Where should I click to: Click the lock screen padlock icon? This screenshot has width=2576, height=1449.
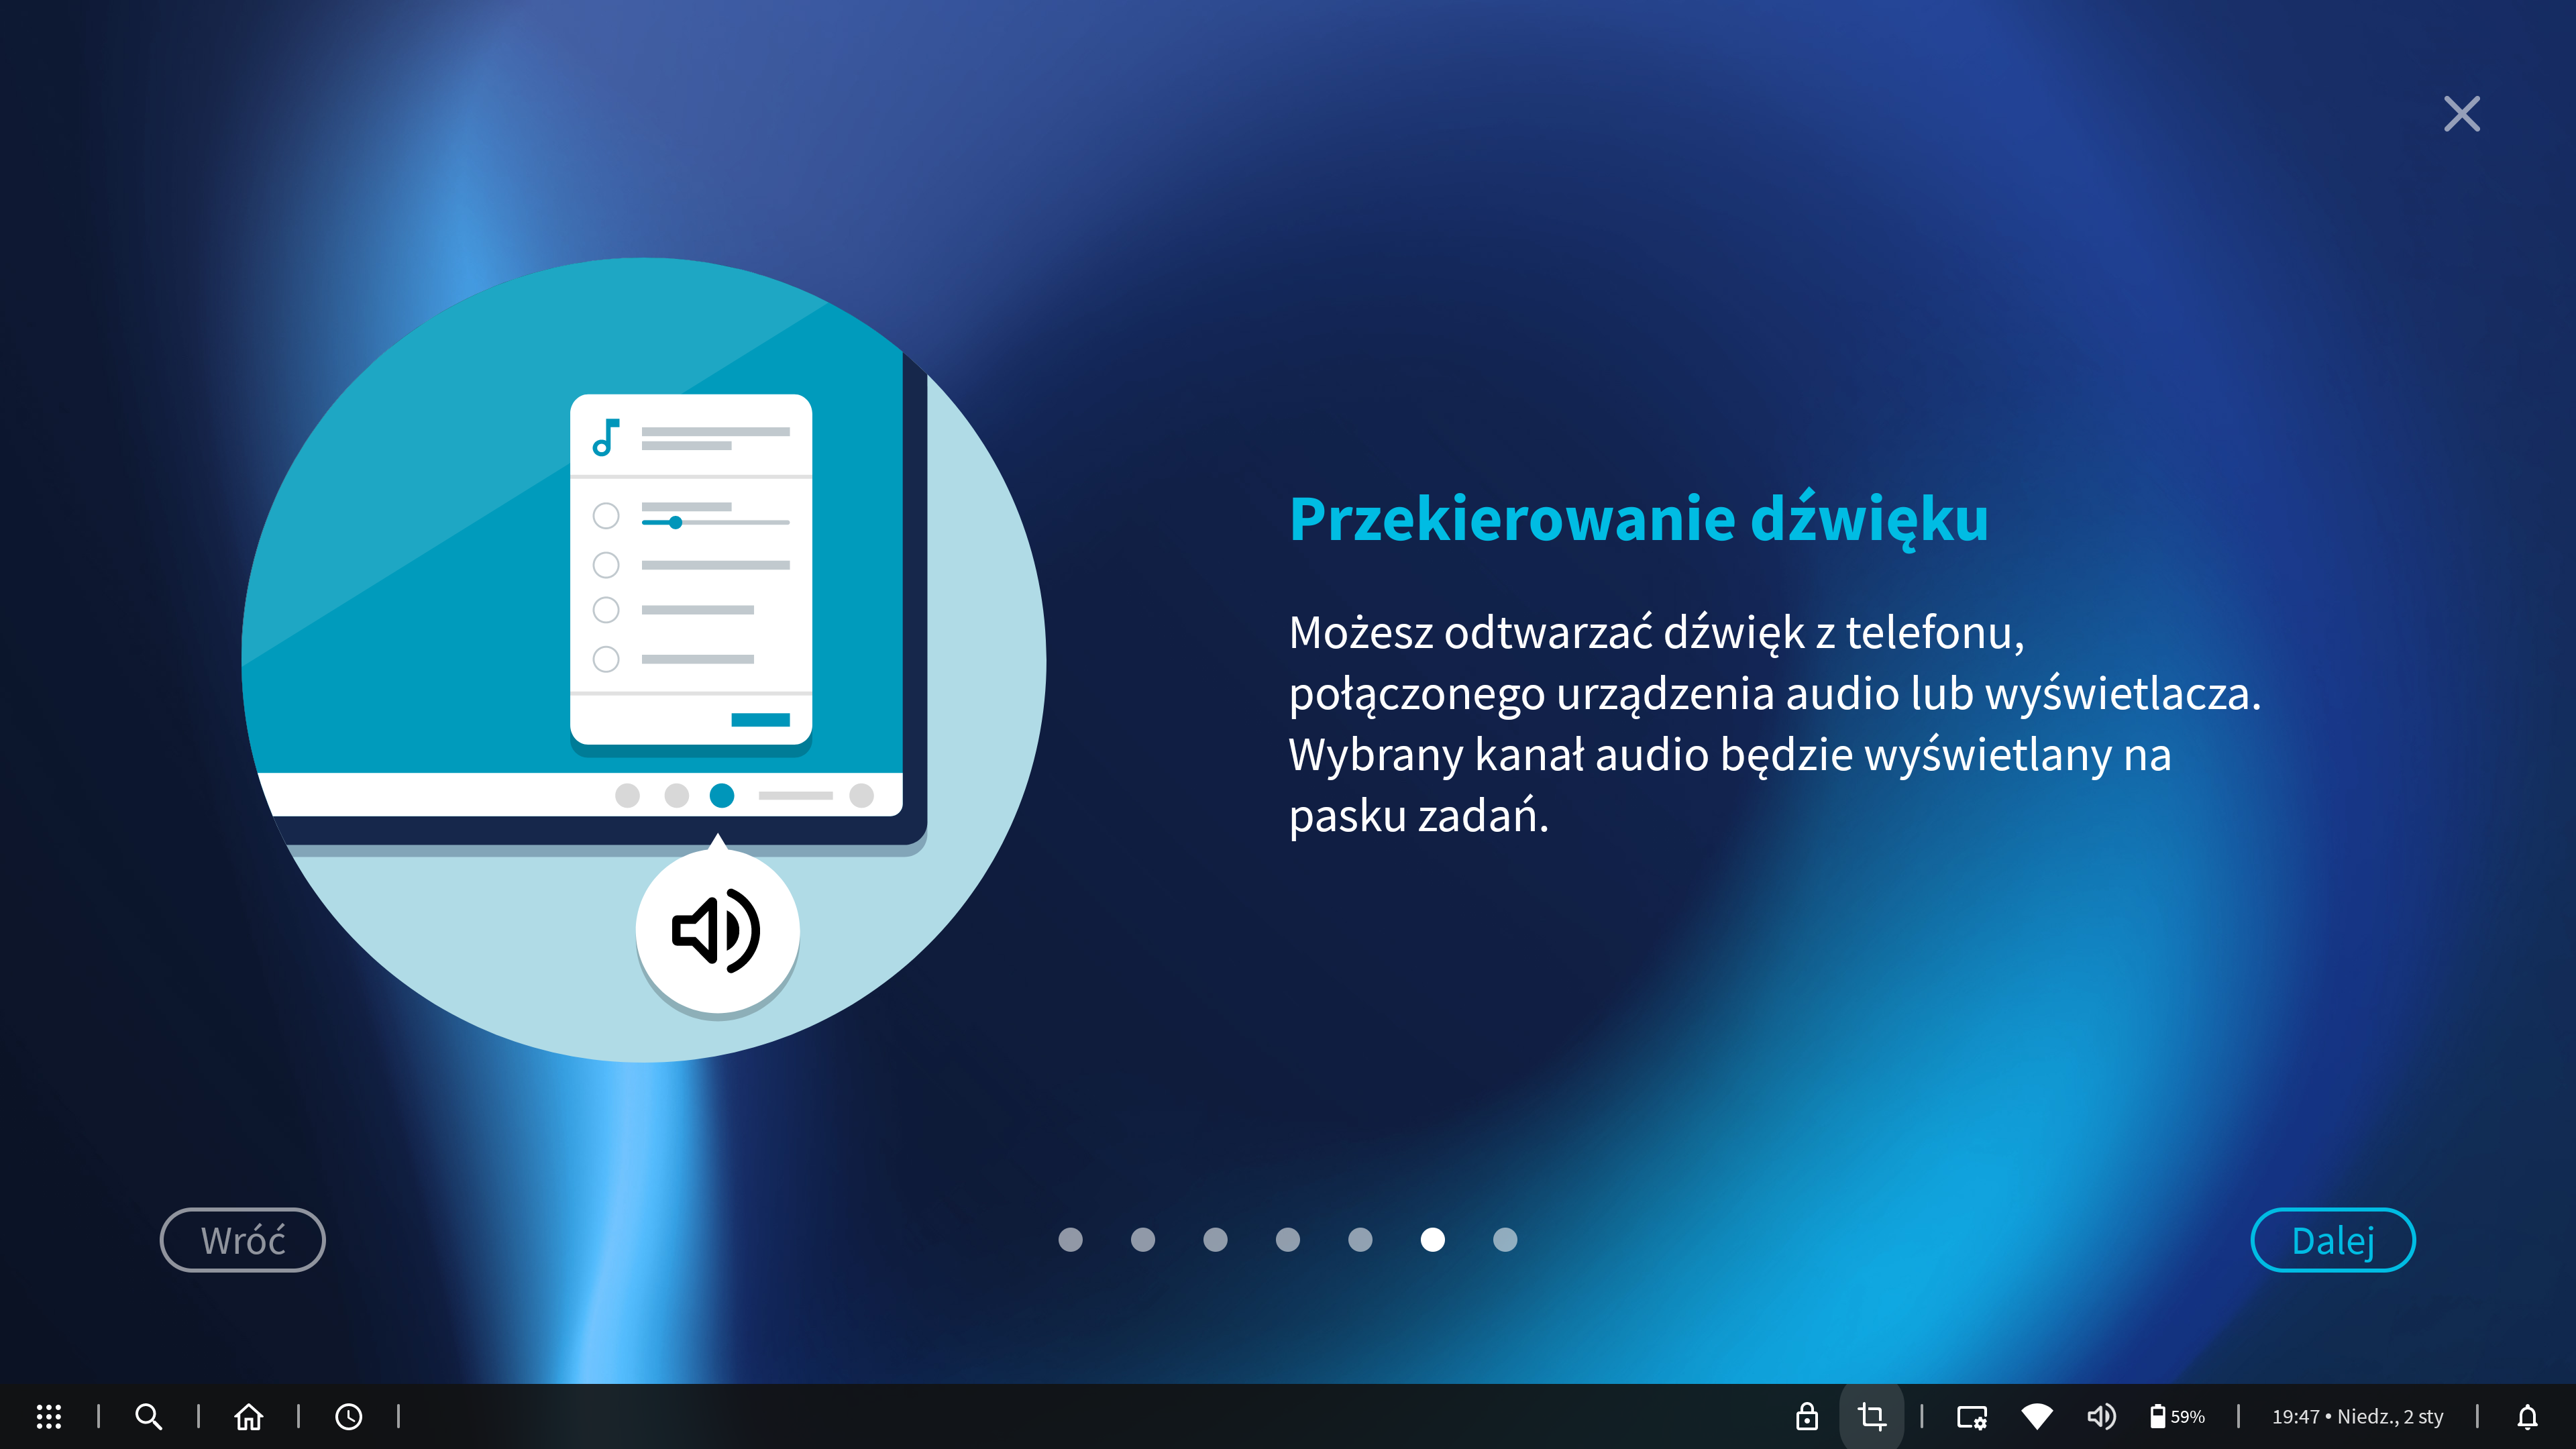1806,1416
